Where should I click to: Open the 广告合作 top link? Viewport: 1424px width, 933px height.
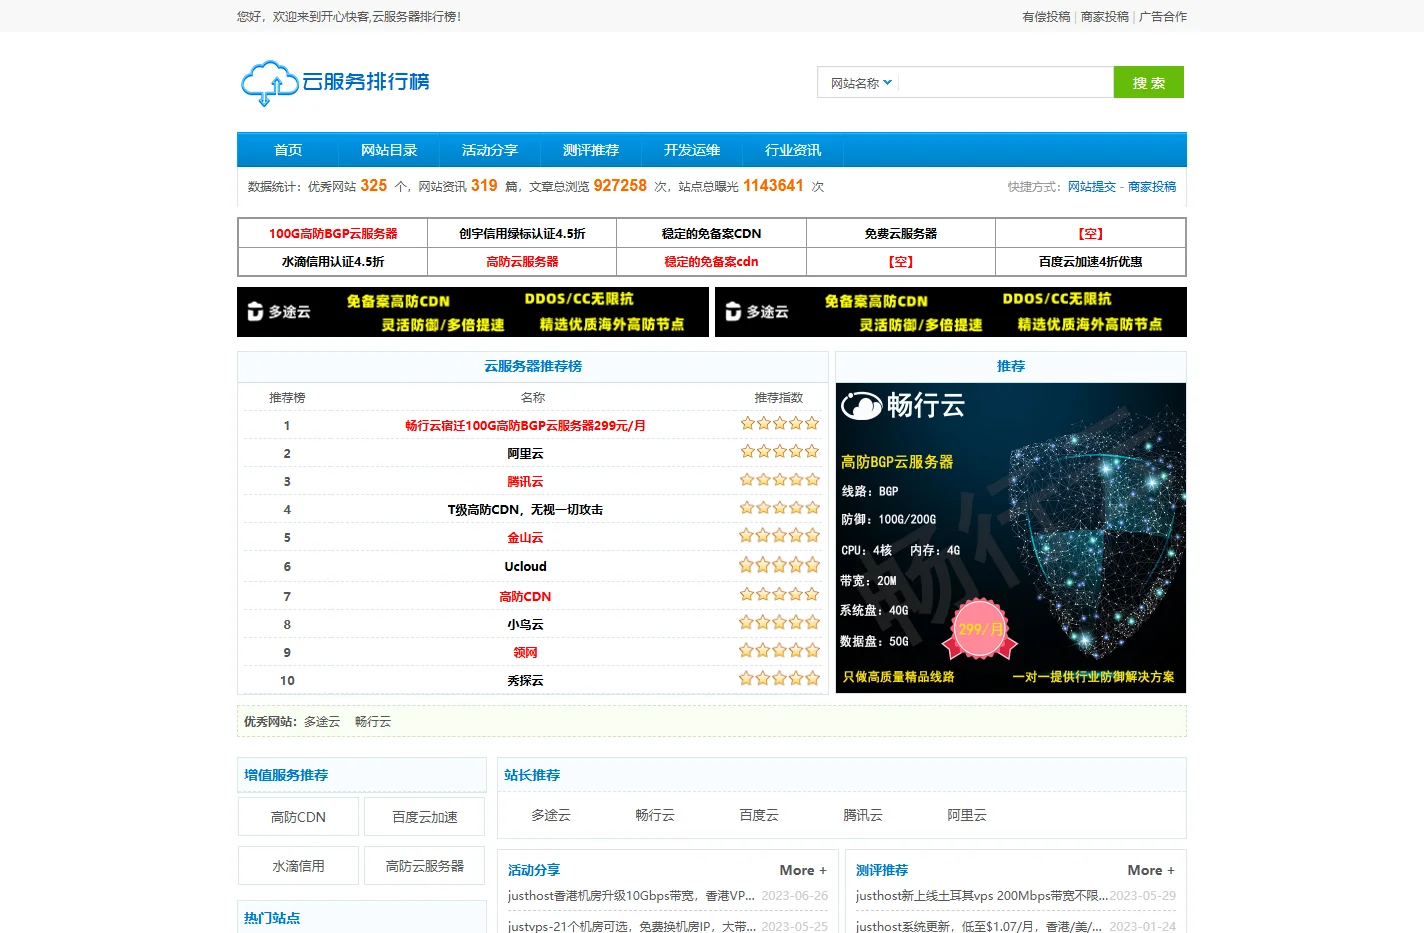(x=1163, y=17)
